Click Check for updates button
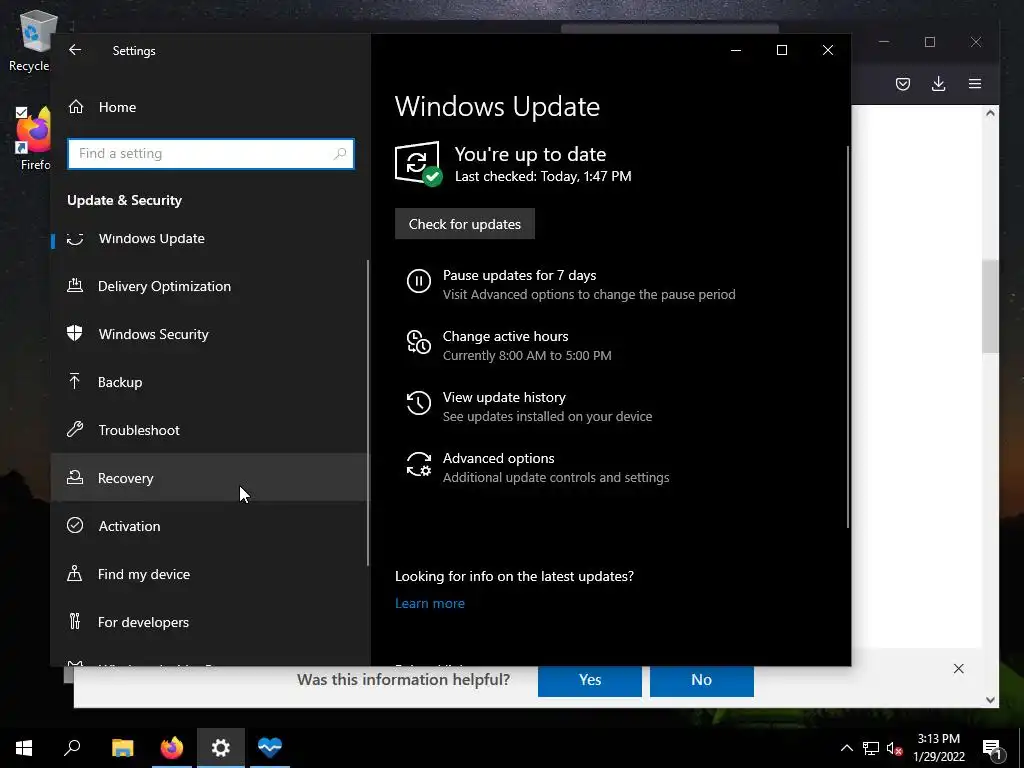 465,224
